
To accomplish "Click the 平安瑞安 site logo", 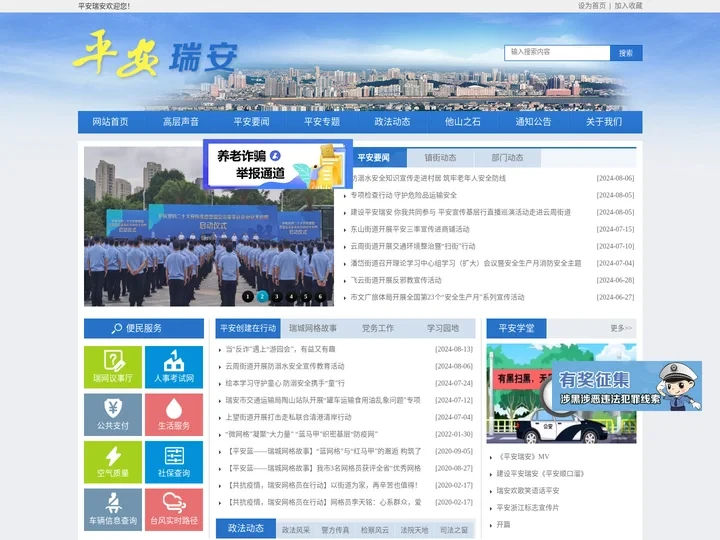I will 155,54.
